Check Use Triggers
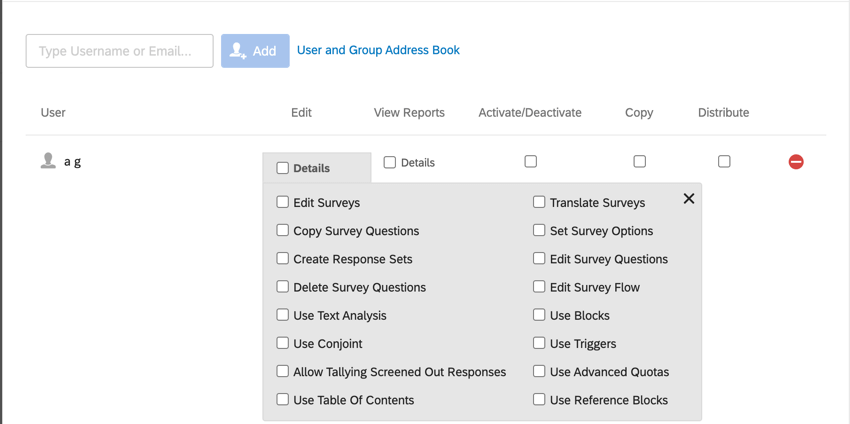 click(539, 343)
